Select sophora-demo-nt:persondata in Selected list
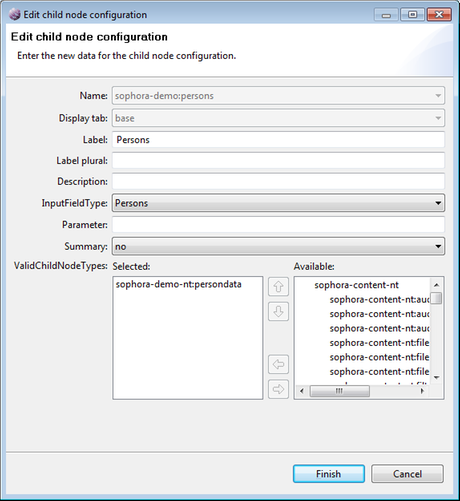Image resolution: width=460 pixels, height=501 pixels. click(x=178, y=284)
